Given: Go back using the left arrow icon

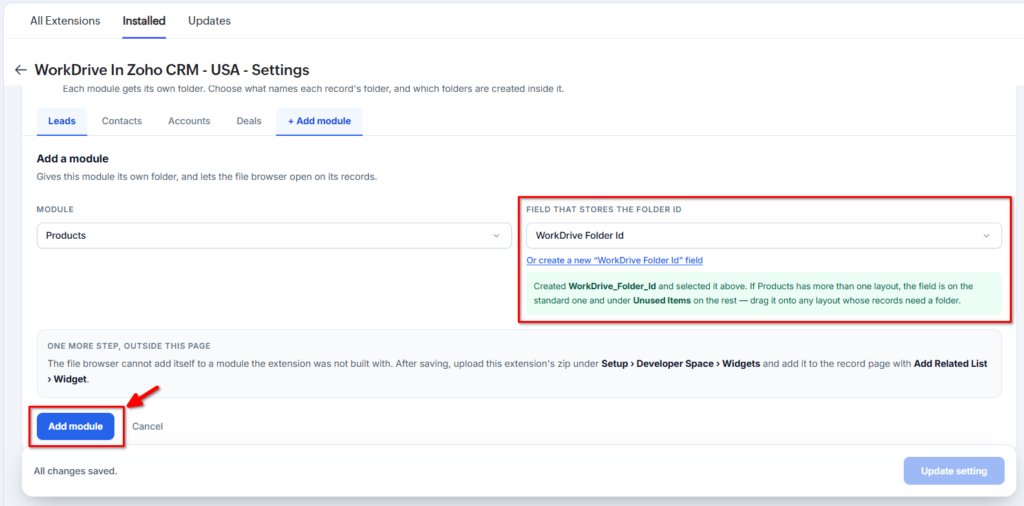Looking at the screenshot, I should pyautogui.click(x=21, y=70).
